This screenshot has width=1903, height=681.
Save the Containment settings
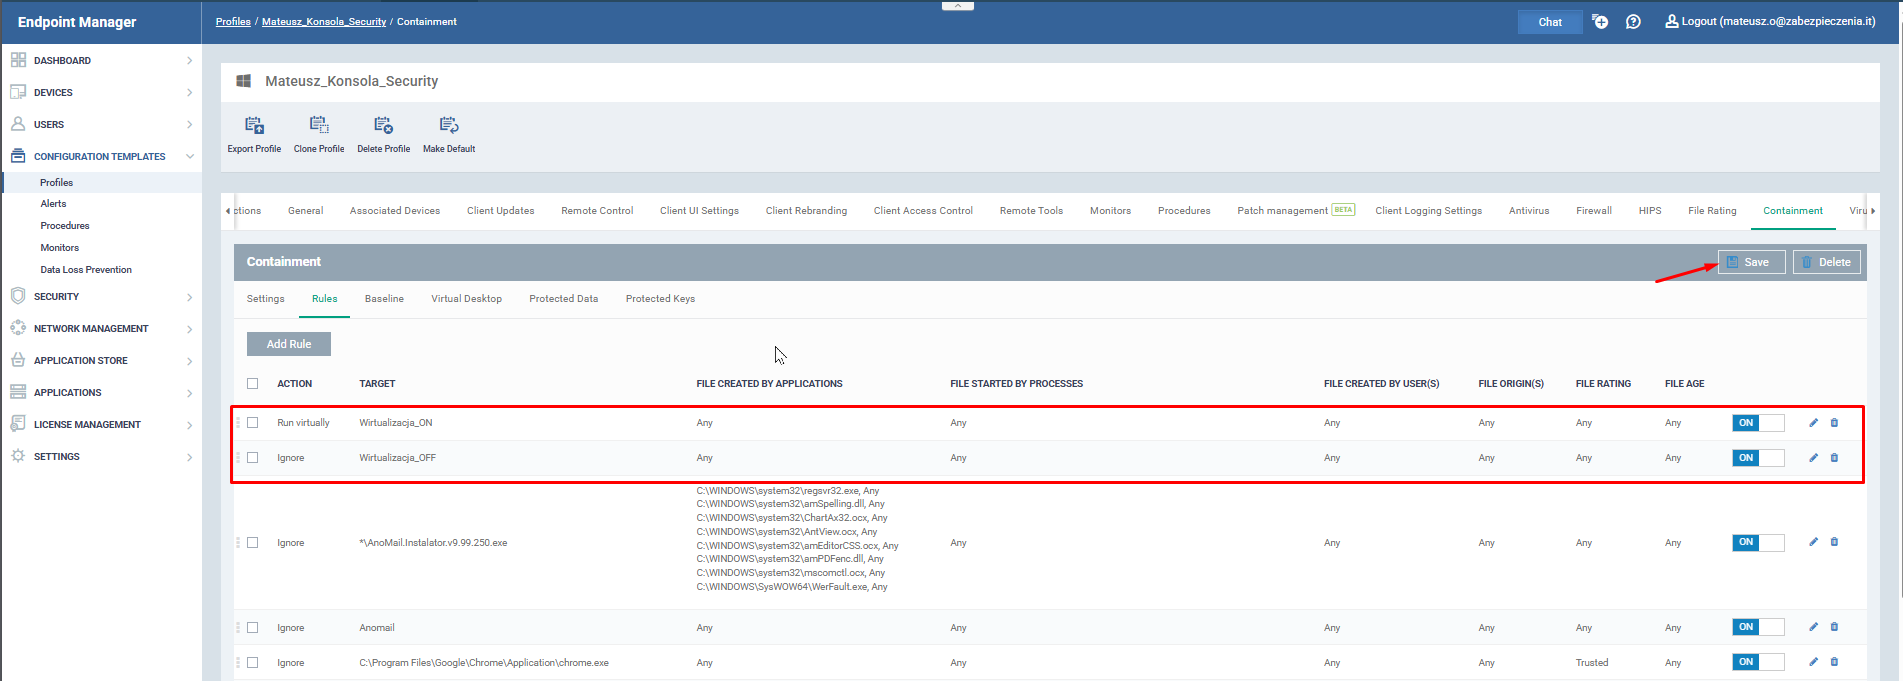point(1751,262)
